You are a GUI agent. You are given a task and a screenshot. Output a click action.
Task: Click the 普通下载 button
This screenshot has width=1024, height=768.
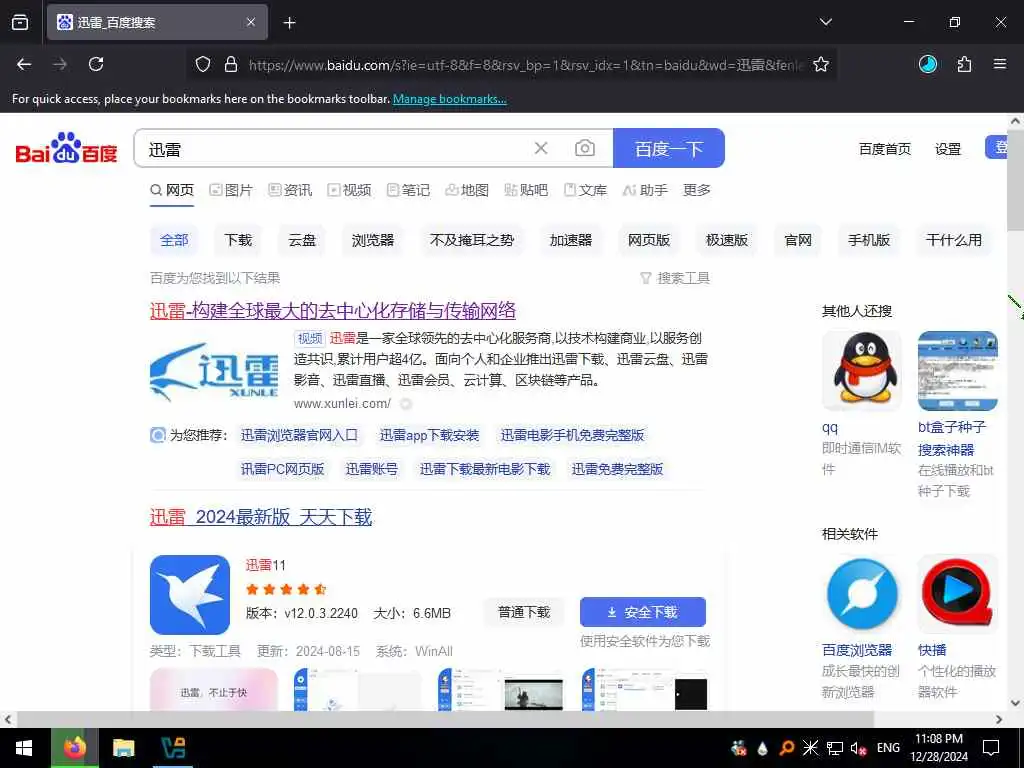[524, 612]
